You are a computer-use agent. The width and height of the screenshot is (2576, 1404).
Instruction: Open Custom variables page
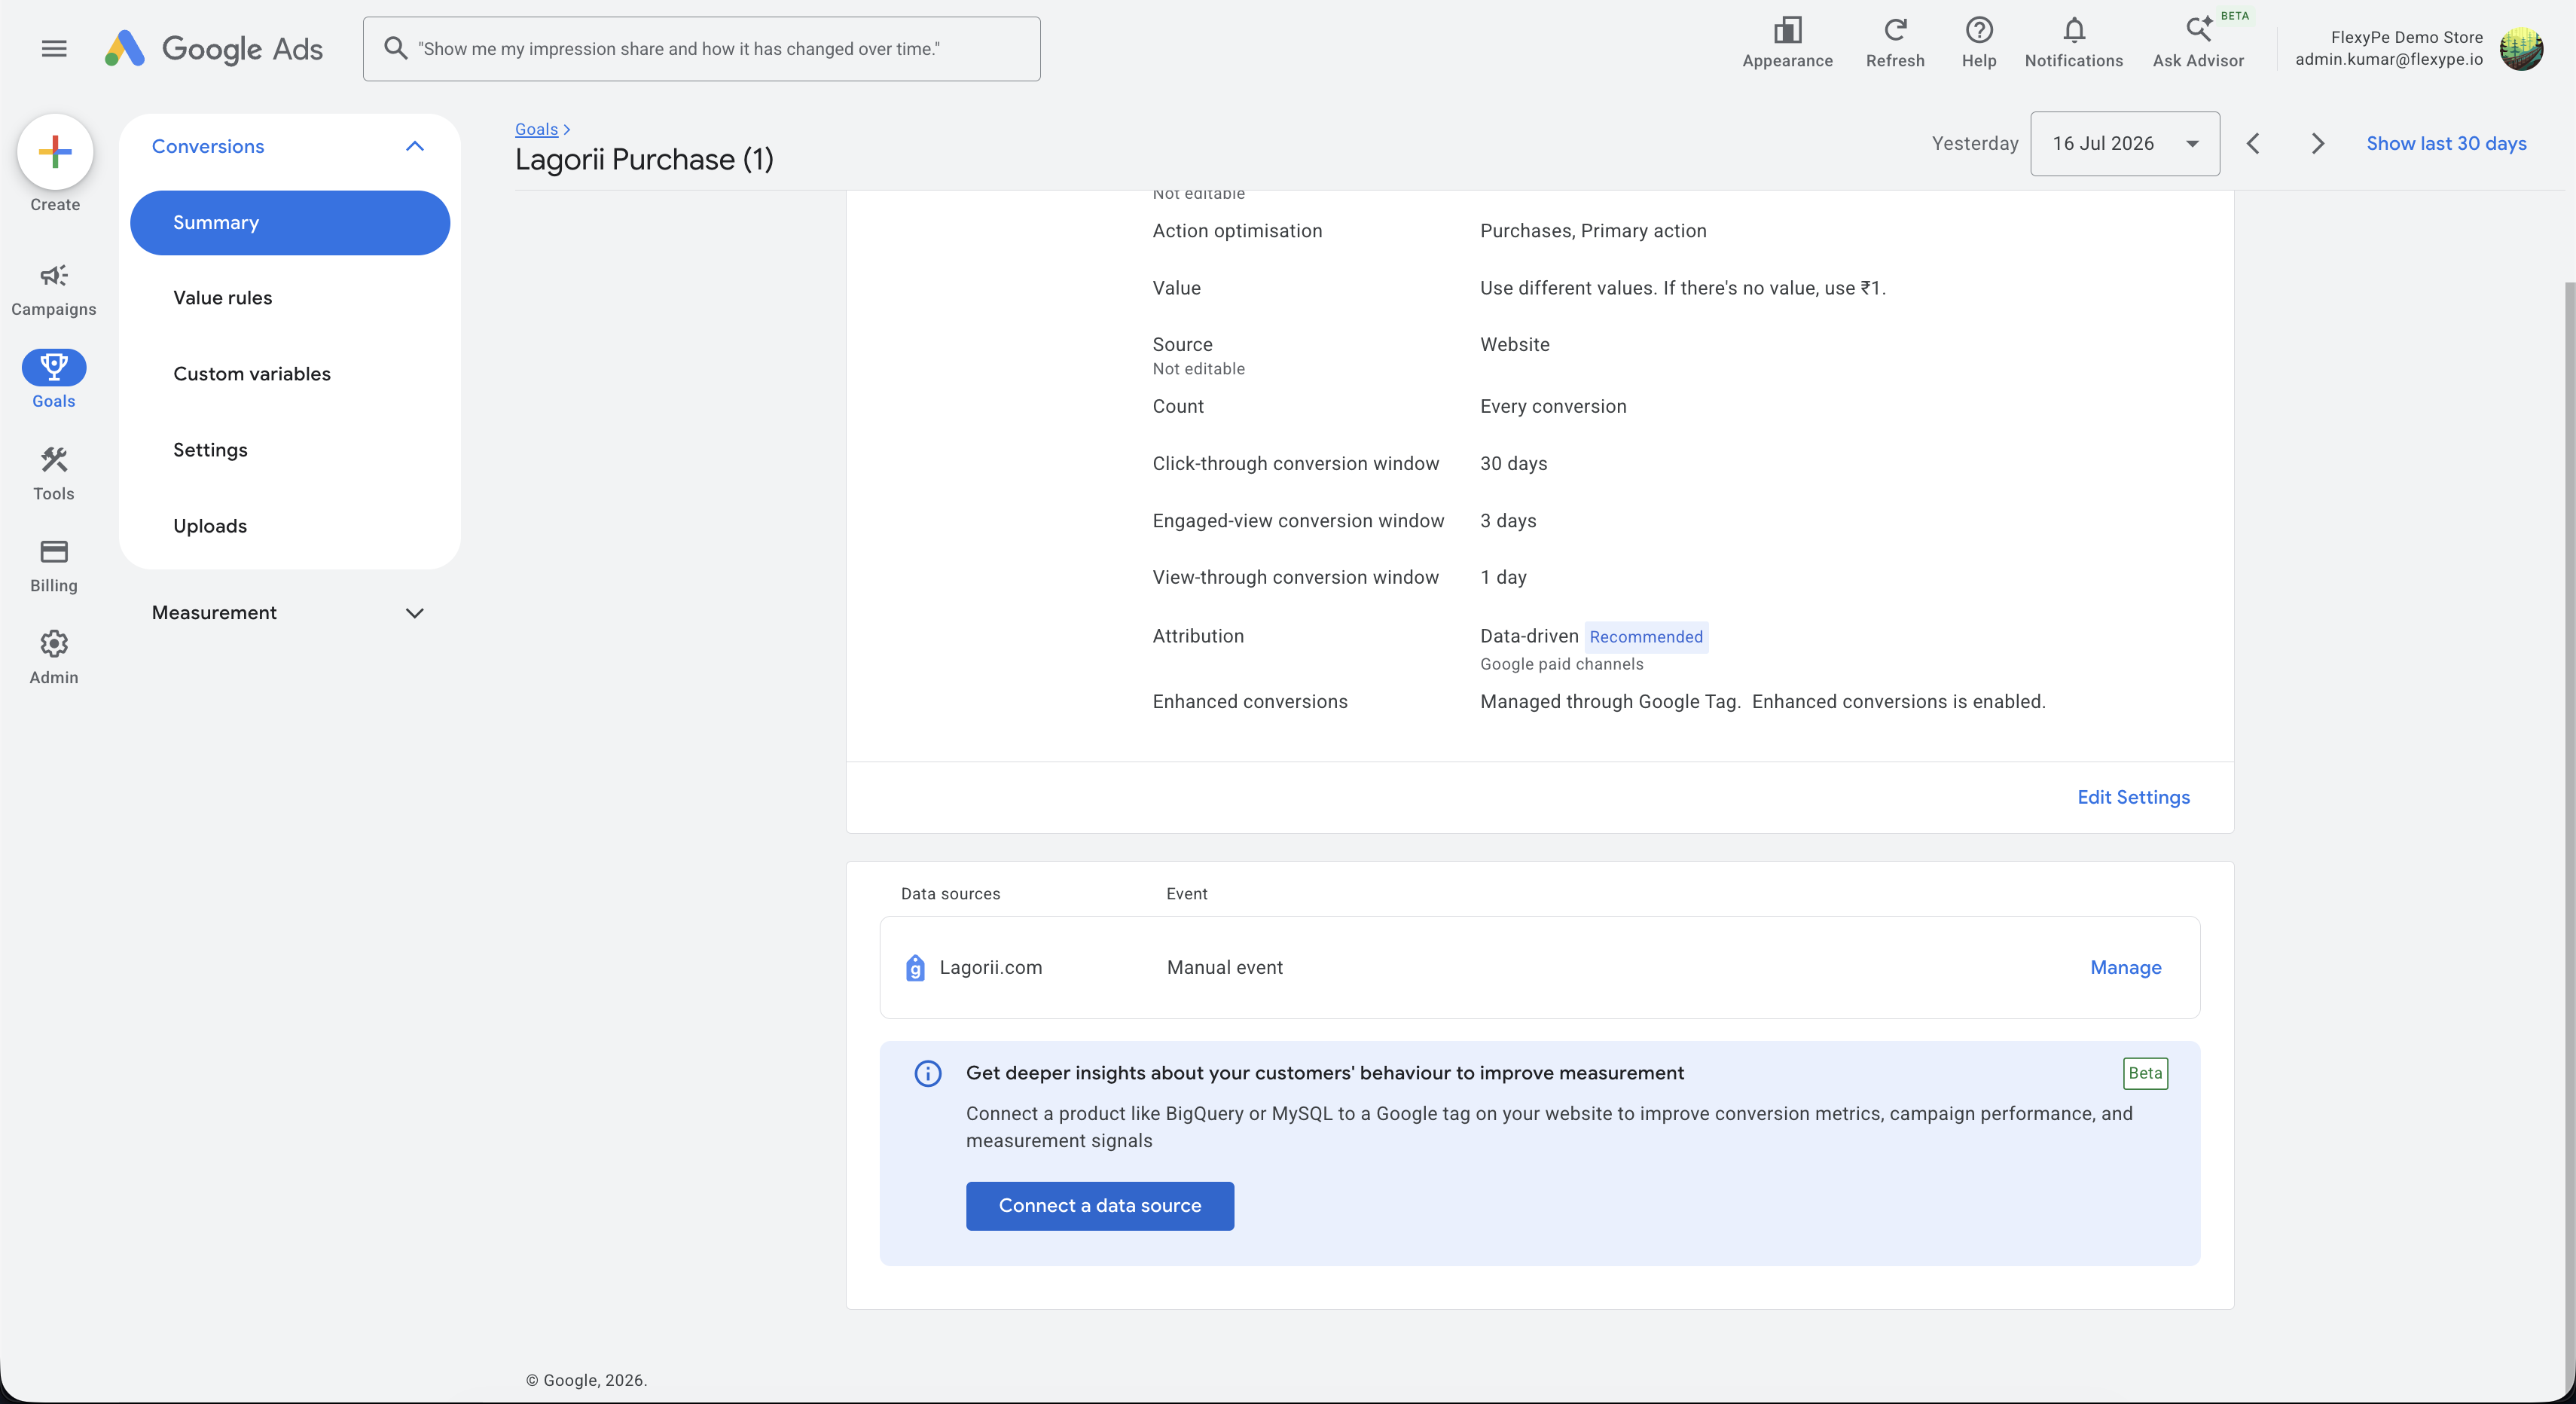(252, 374)
